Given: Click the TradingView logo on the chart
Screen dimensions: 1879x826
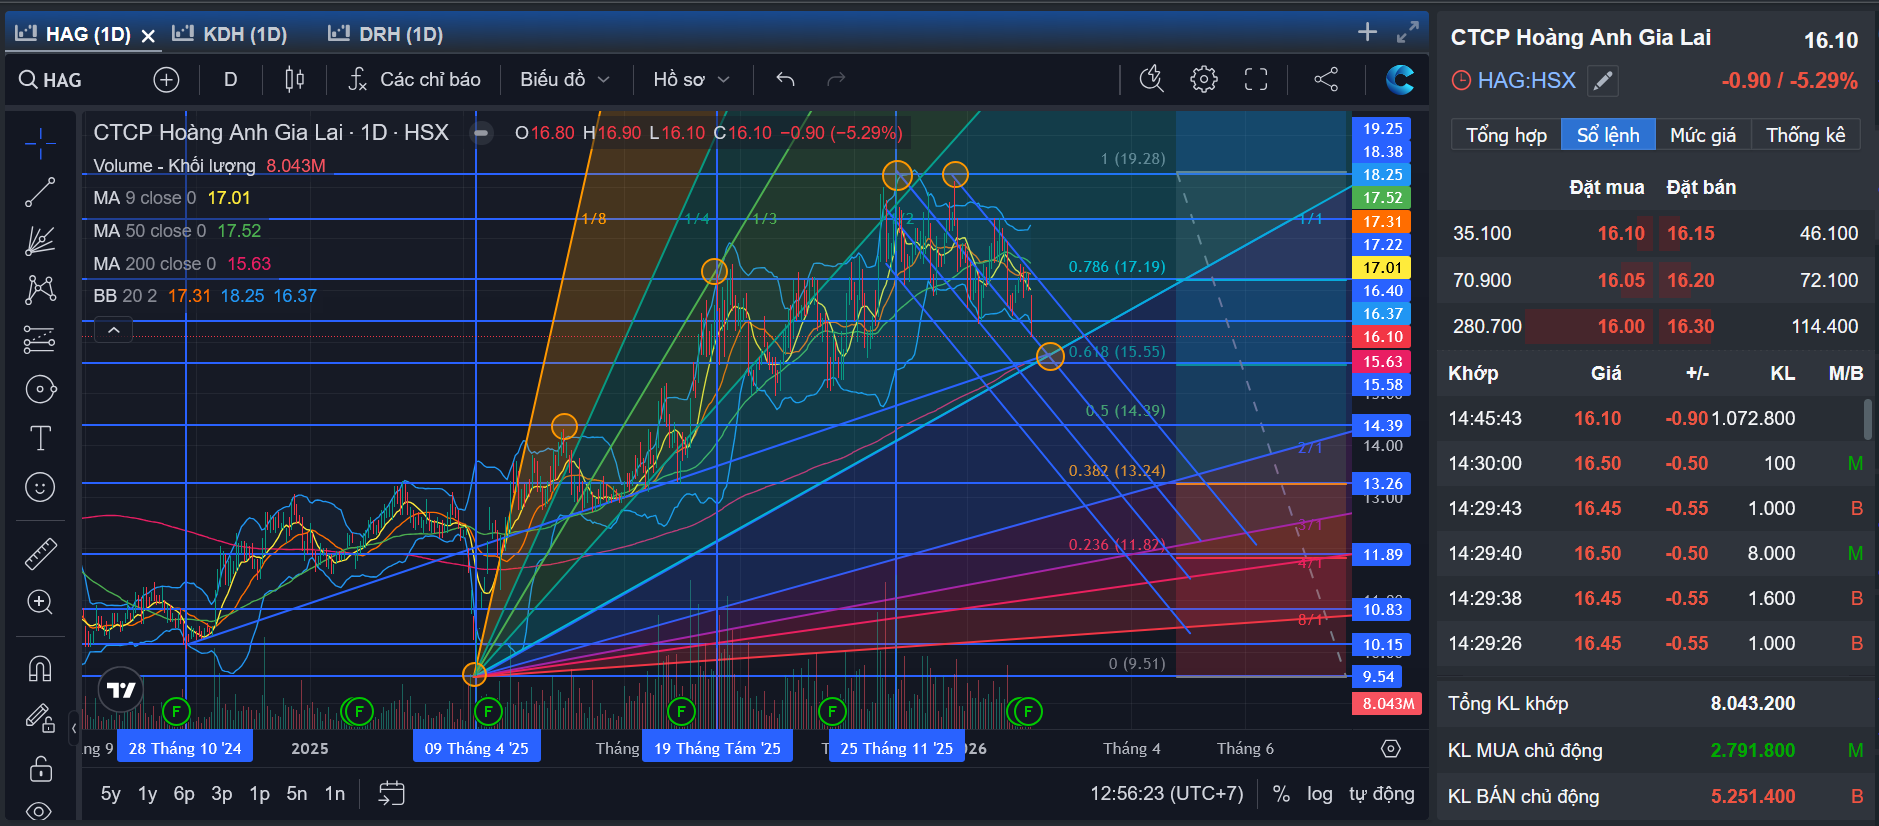Looking at the screenshot, I should coord(121,690).
